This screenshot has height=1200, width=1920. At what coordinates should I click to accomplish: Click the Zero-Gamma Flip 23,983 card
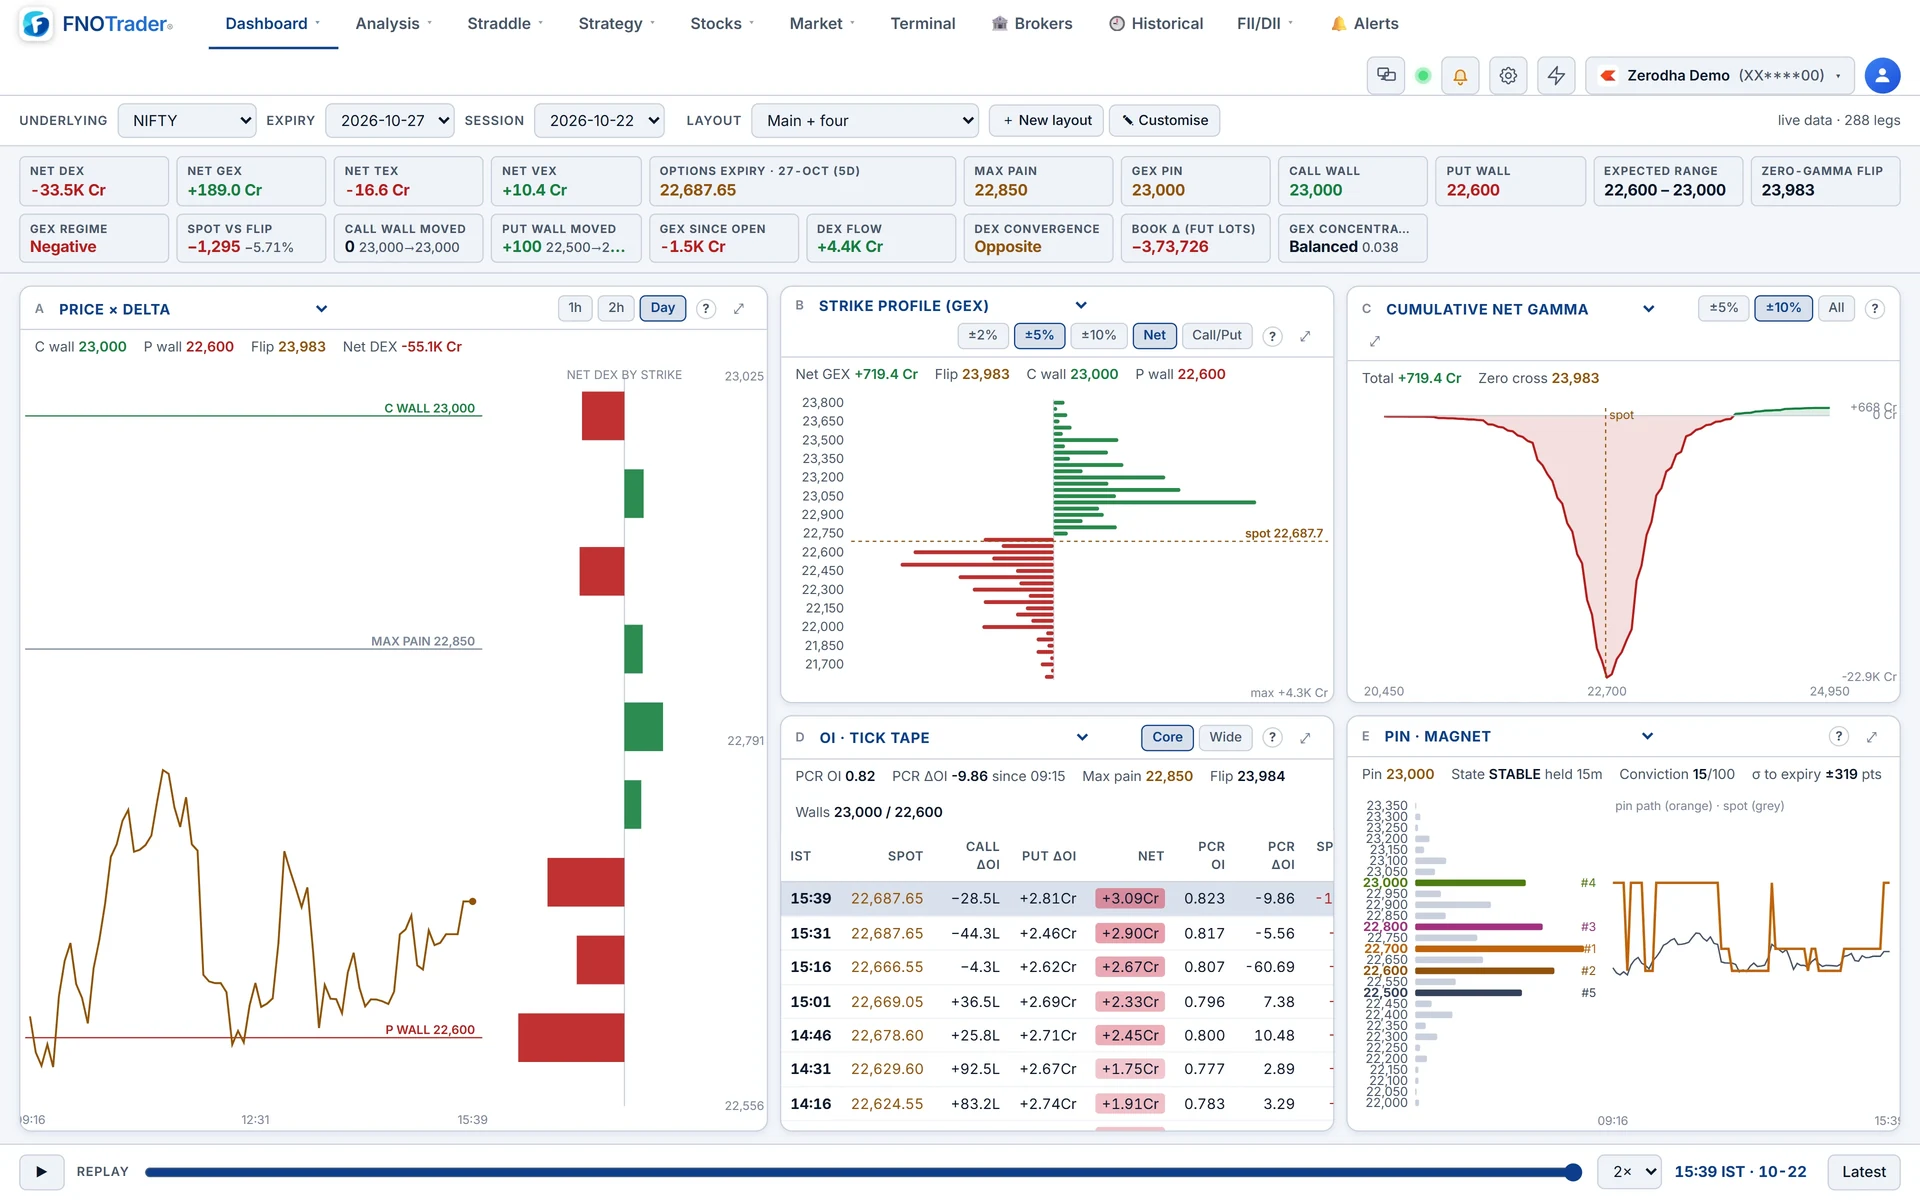(1824, 181)
